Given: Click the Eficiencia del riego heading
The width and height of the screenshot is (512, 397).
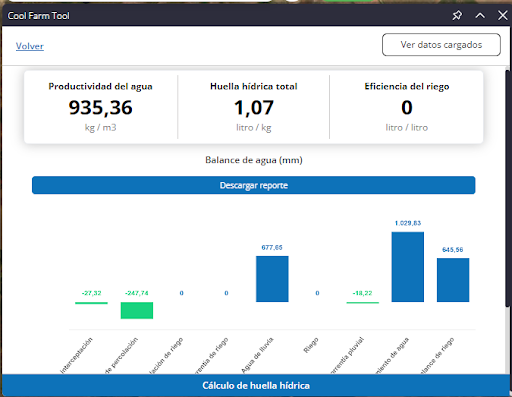Looking at the screenshot, I should click(407, 86).
